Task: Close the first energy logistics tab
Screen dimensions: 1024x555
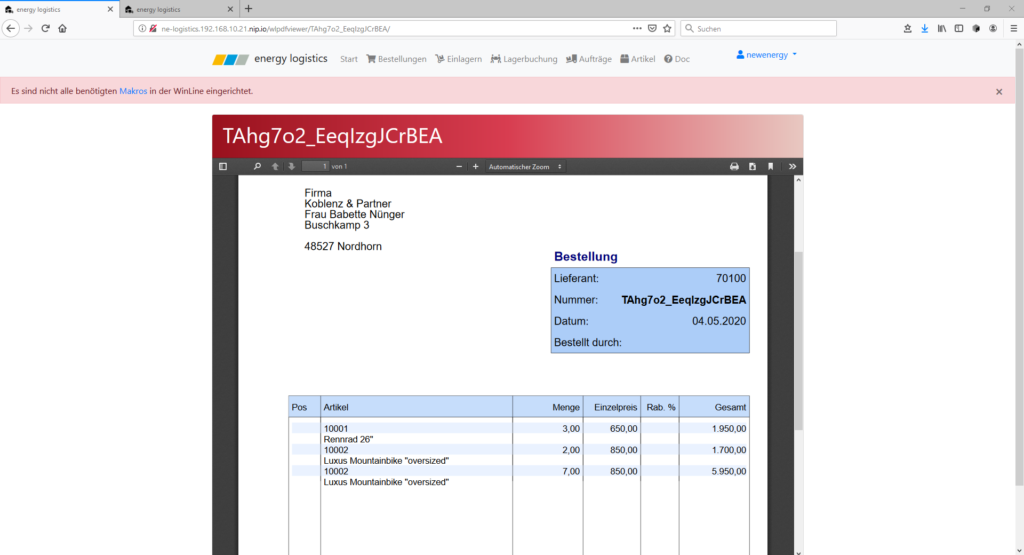Action: point(110,9)
